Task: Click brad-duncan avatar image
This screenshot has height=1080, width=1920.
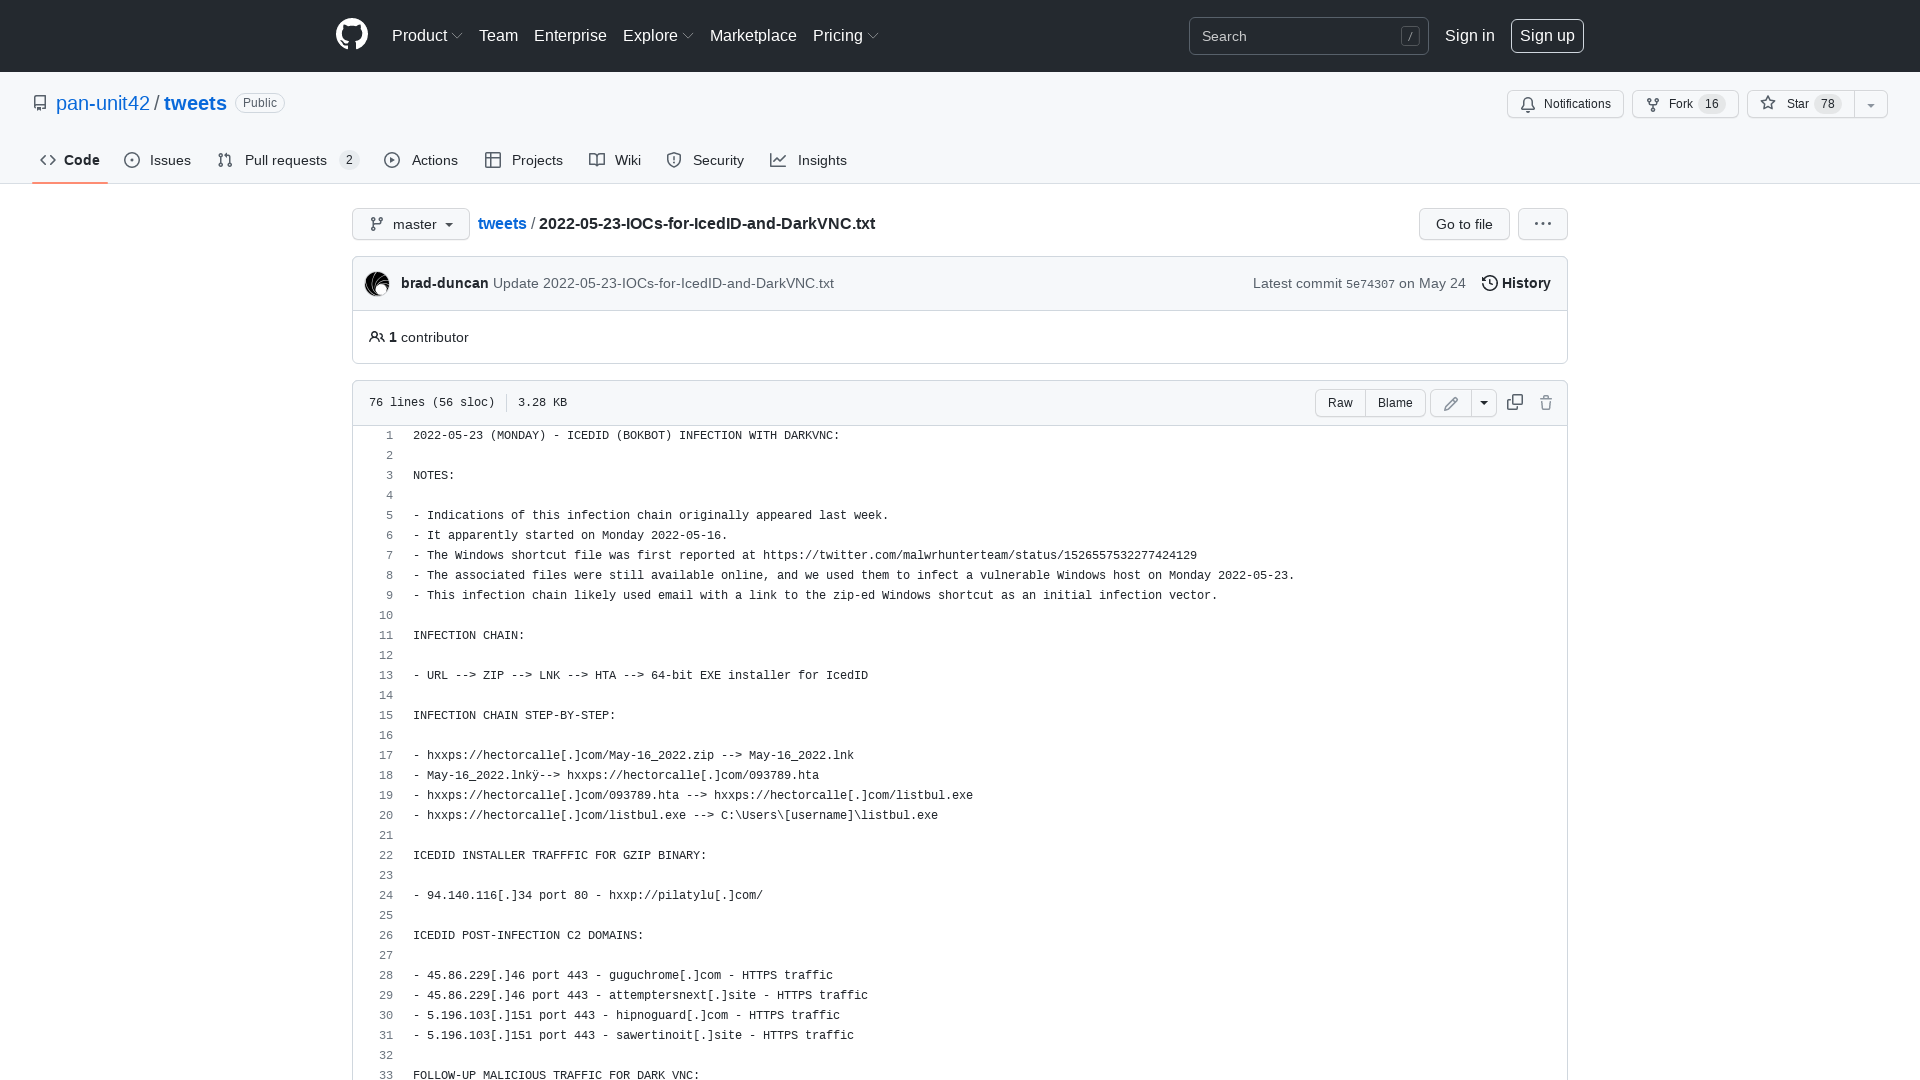Action: (x=377, y=284)
